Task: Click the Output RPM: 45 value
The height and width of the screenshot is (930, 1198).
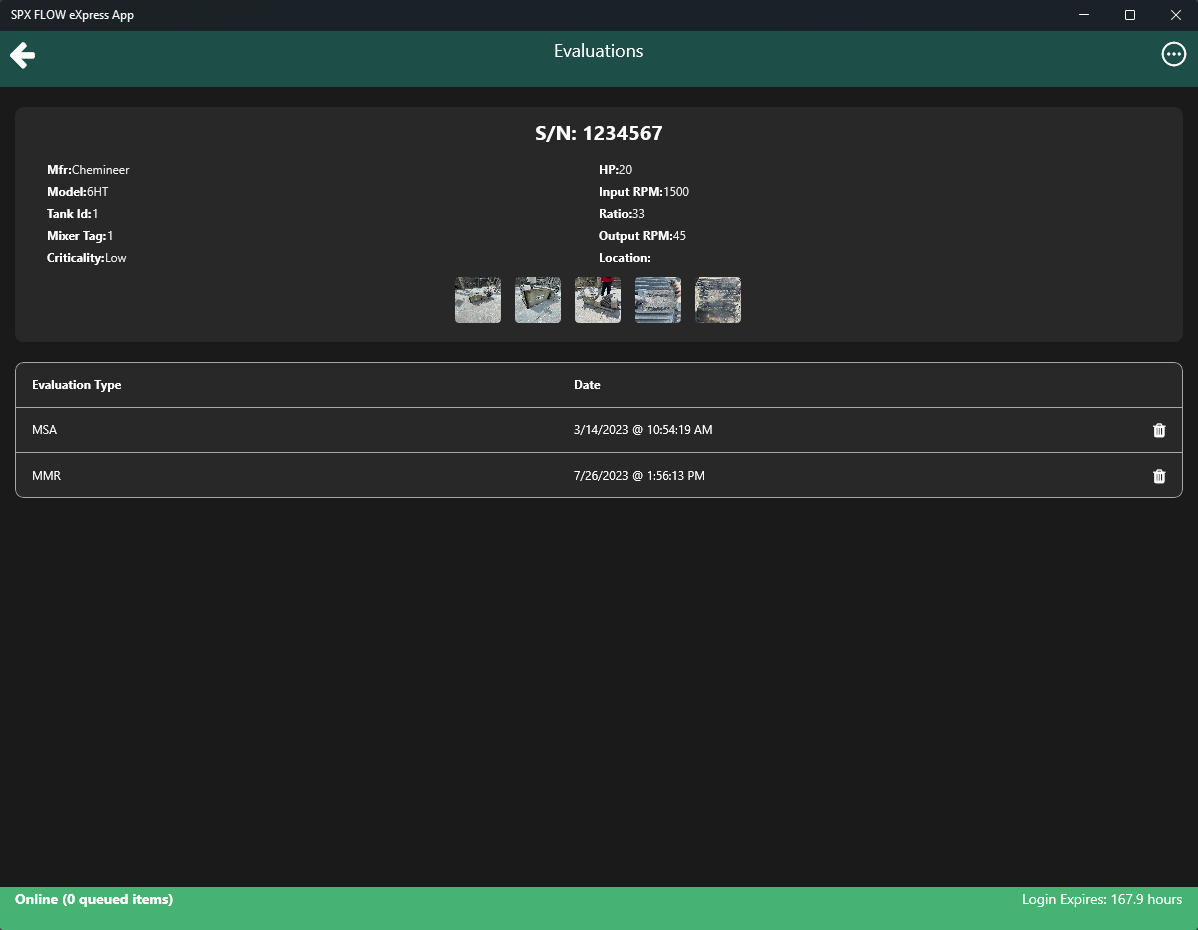Action: tap(642, 236)
